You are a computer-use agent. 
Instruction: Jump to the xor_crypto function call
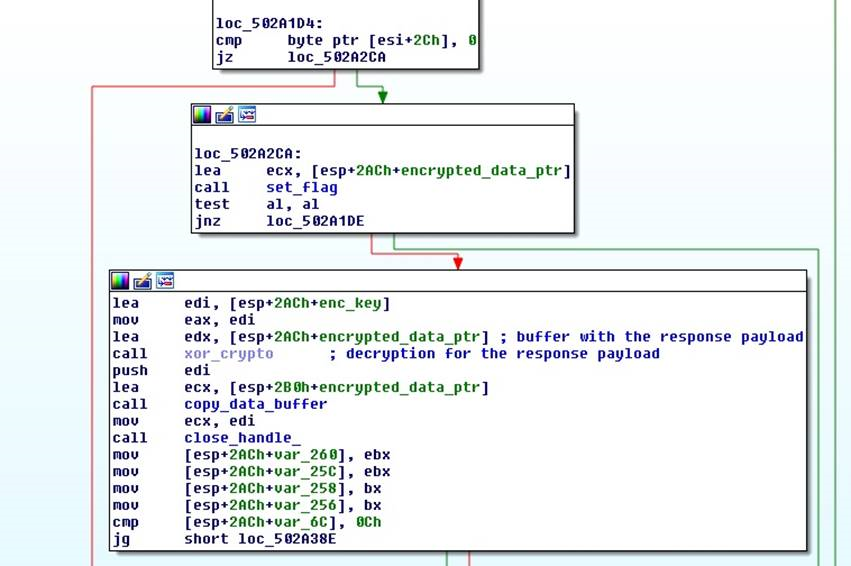pos(228,353)
